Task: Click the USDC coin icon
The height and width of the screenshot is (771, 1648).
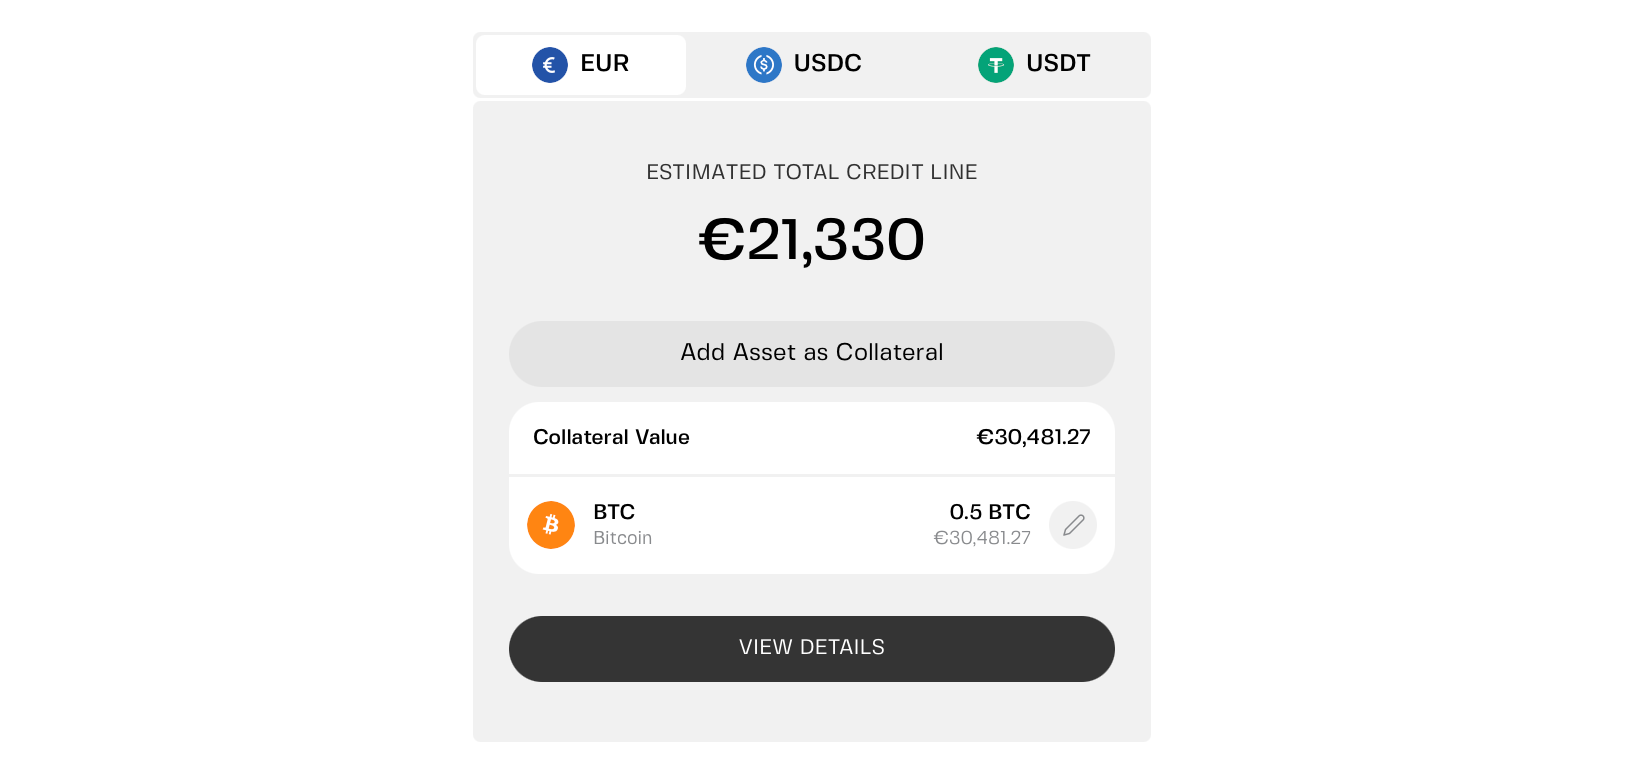Action: coord(763,65)
